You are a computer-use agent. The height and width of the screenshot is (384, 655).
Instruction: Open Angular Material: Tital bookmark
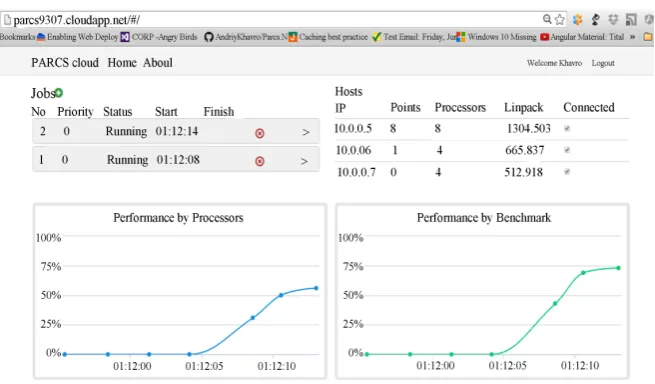pos(582,37)
